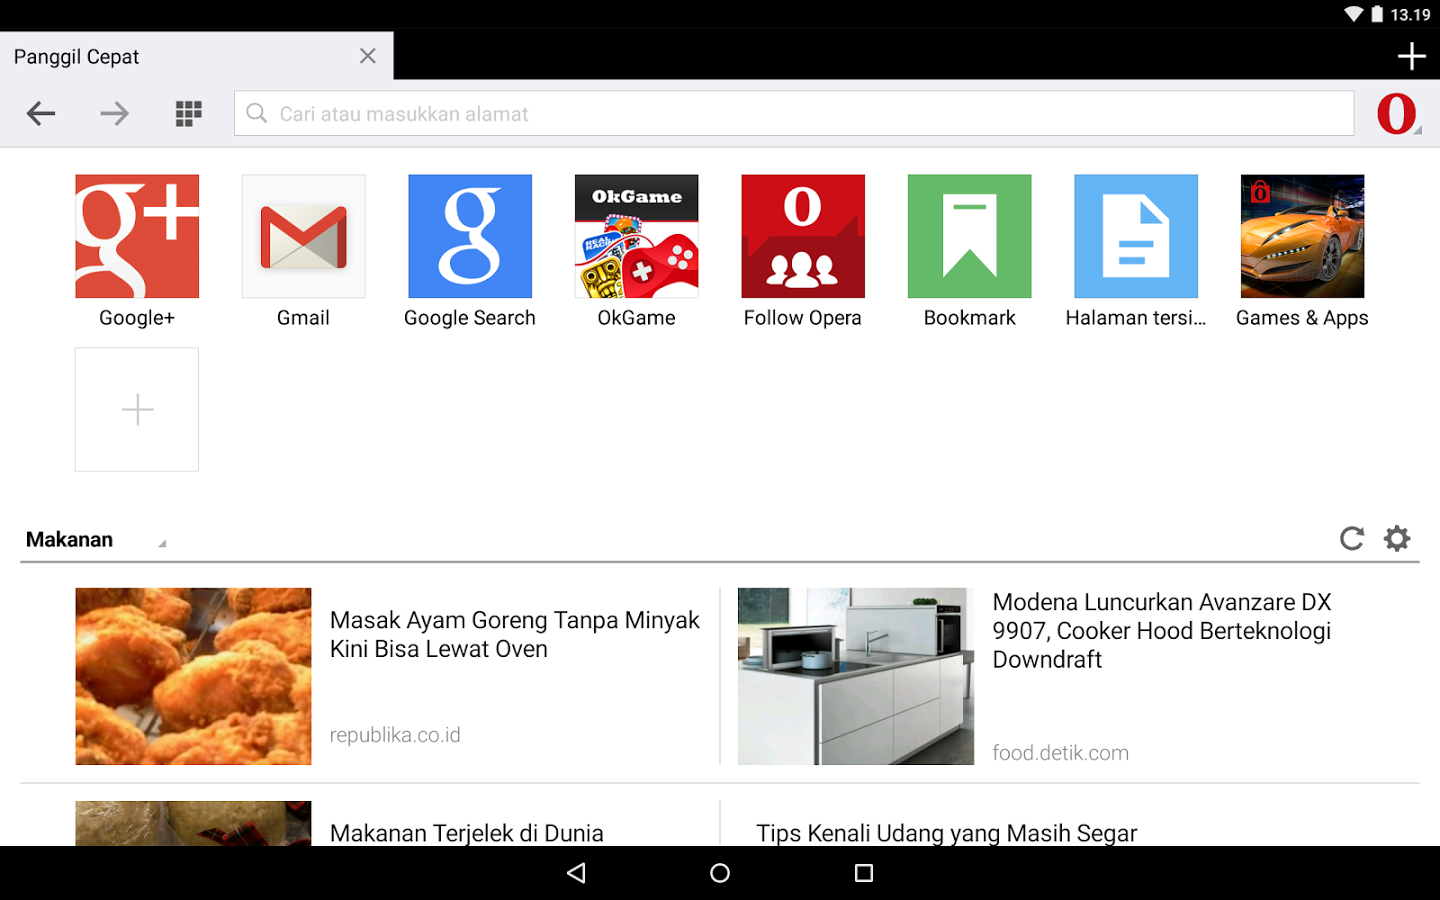Image resolution: width=1440 pixels, height=900 pixels.
Task: Open the OkGame speed dial
Action: click(x=637, y=236)
